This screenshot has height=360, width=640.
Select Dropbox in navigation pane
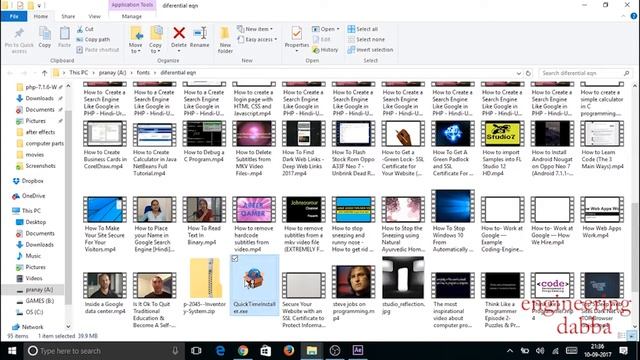[33, 181]
